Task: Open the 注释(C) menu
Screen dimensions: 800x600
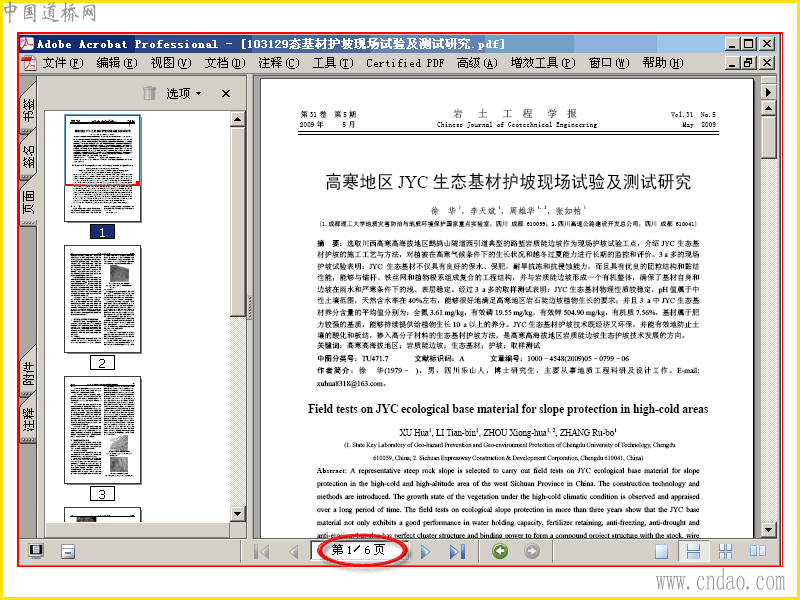Action: [x=279, y=63]
